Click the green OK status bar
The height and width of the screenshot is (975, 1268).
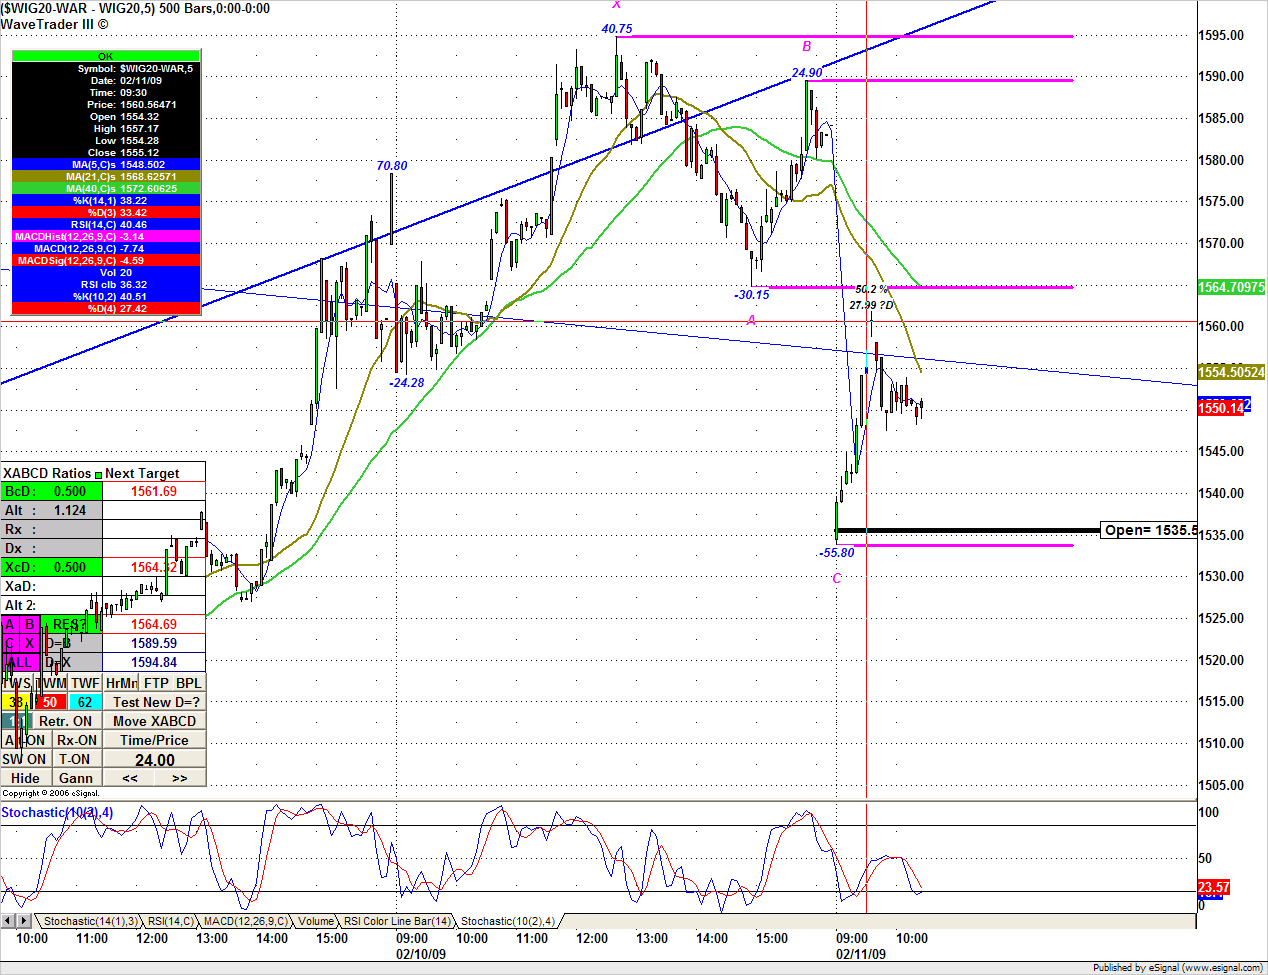pyautogui.click(x=106, y=56)
